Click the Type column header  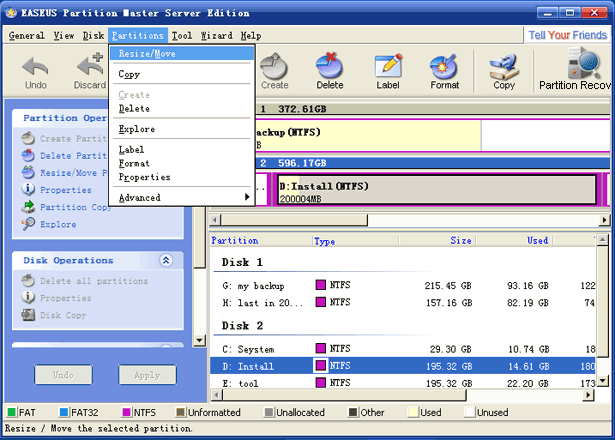pyautogui.click(x=356, y=240)
